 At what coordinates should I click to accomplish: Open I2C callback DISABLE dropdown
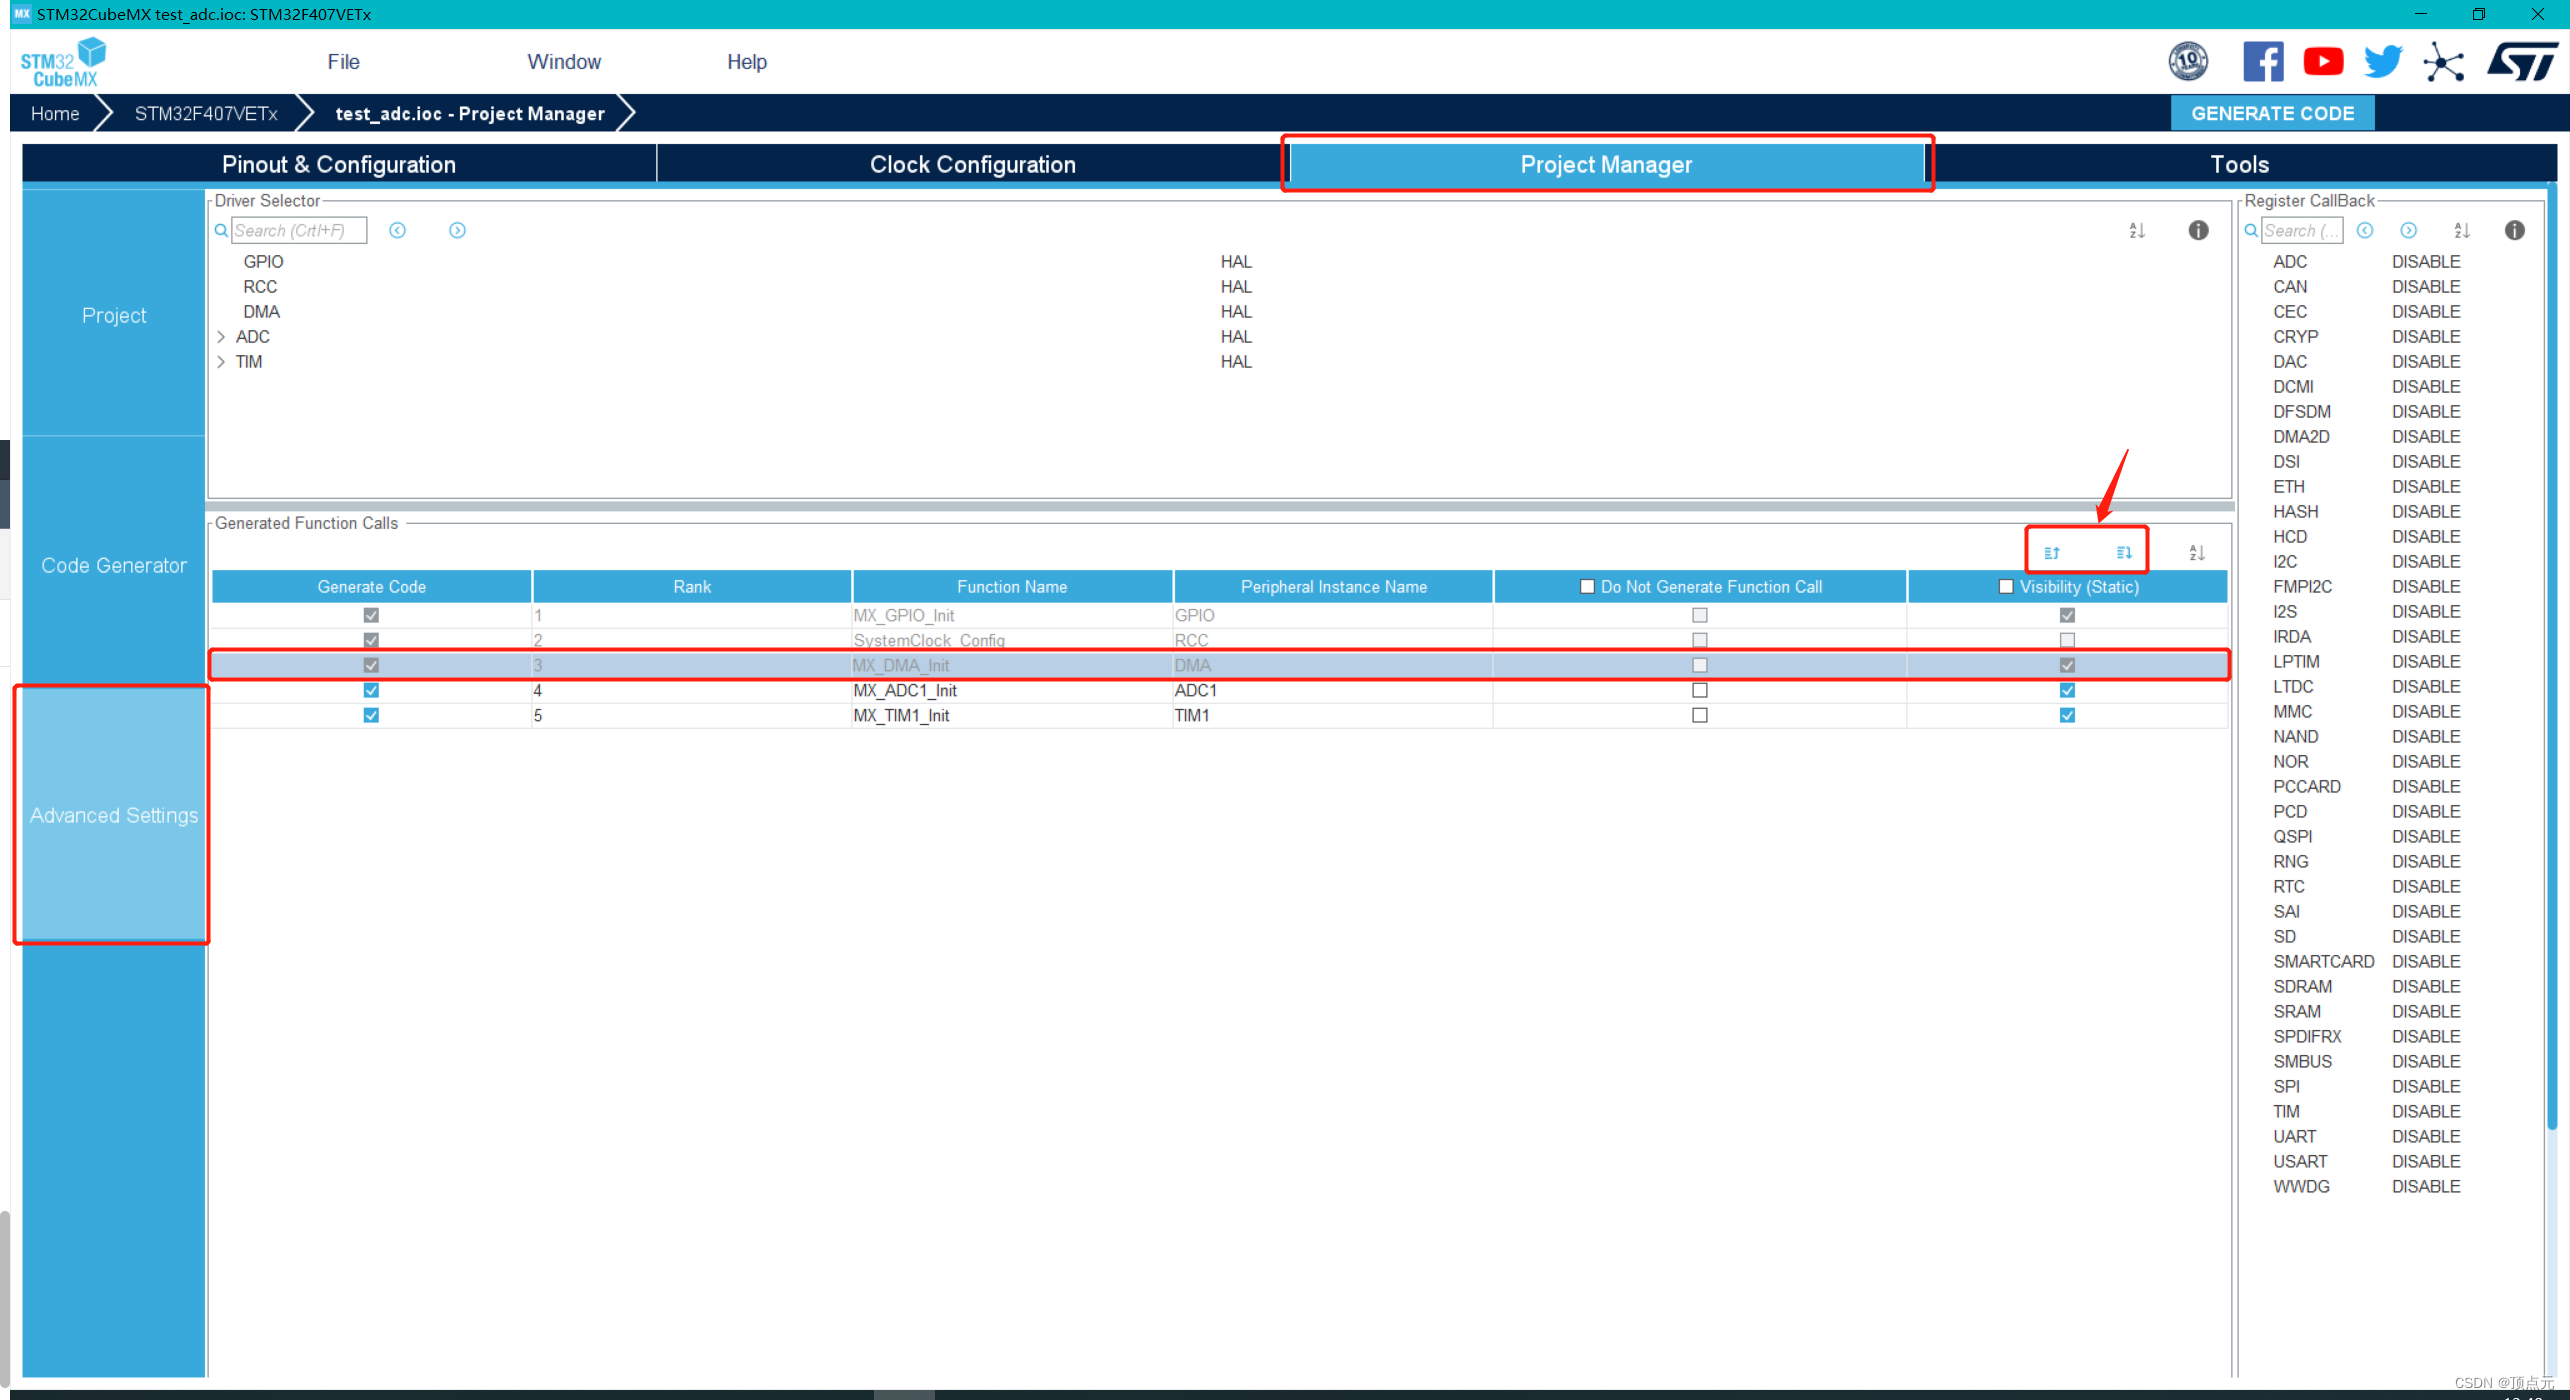pos(2426,562)
